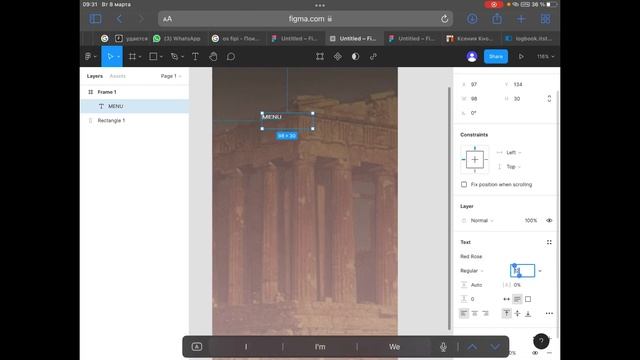
Task: Select the Rectangle 1 layer
Action: 135,120
